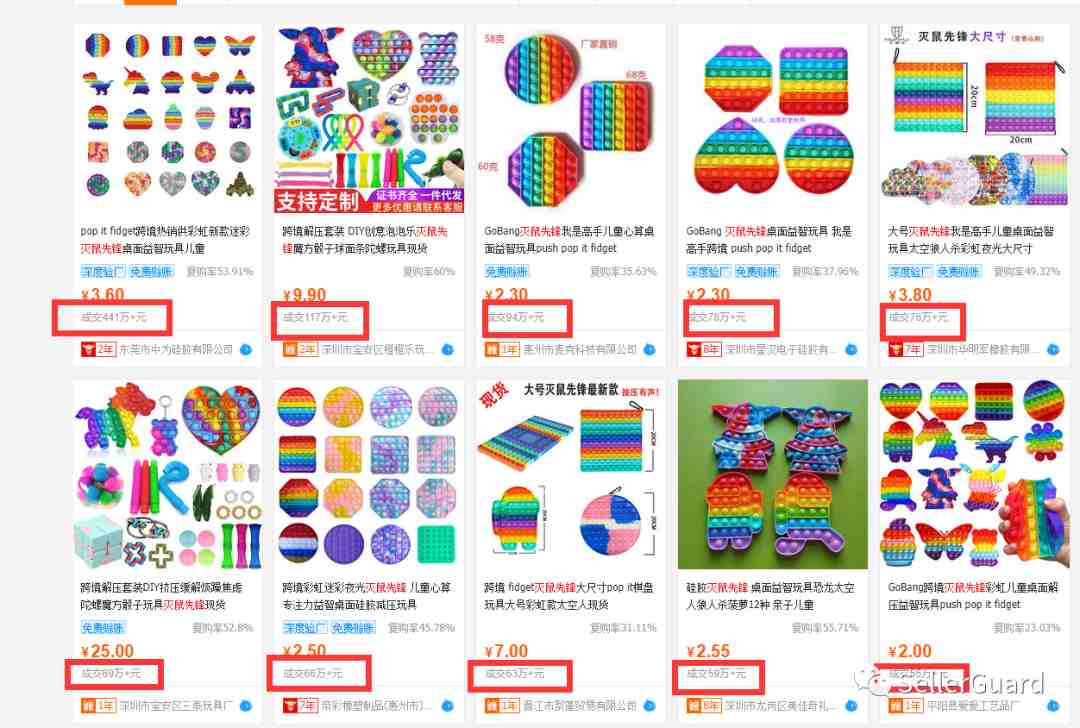
Task: Open title 'pop it fidget跨境热销' product link
Action: [165, 240]
